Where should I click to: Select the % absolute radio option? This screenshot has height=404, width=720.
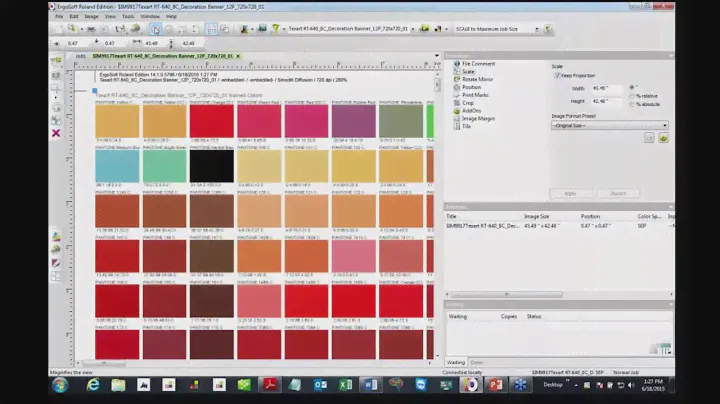pos(632,103)
